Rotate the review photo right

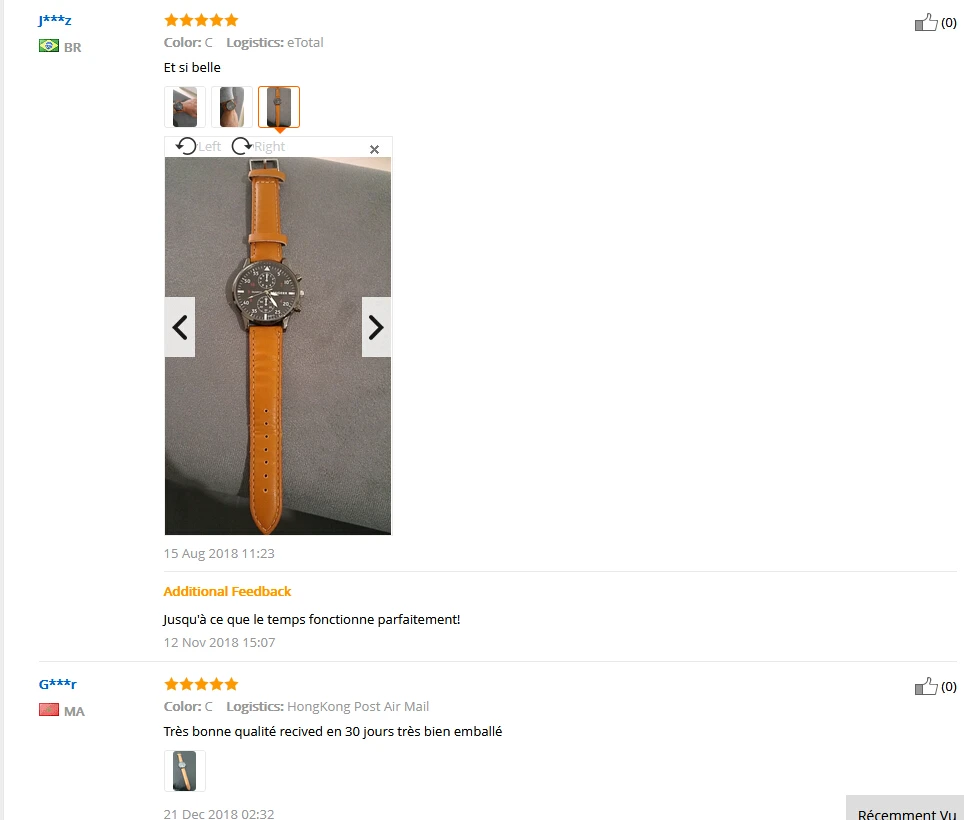click(x=258, y=146)
